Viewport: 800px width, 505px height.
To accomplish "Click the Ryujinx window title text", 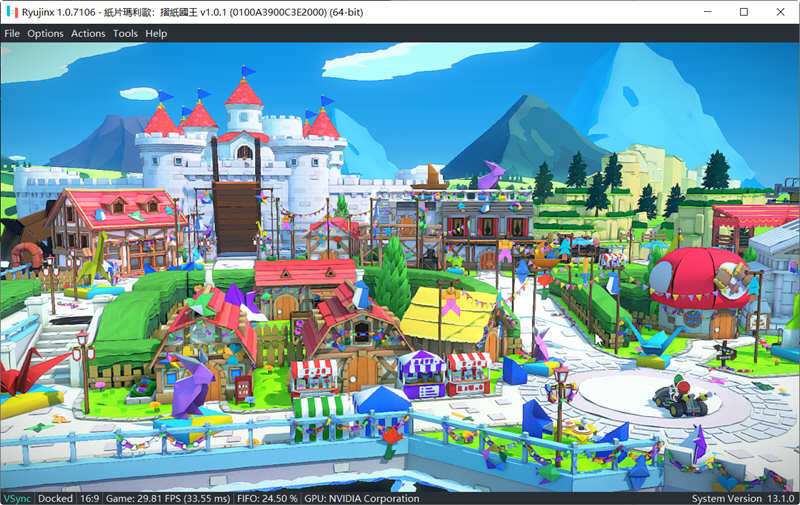I will (x=192, y=12).
